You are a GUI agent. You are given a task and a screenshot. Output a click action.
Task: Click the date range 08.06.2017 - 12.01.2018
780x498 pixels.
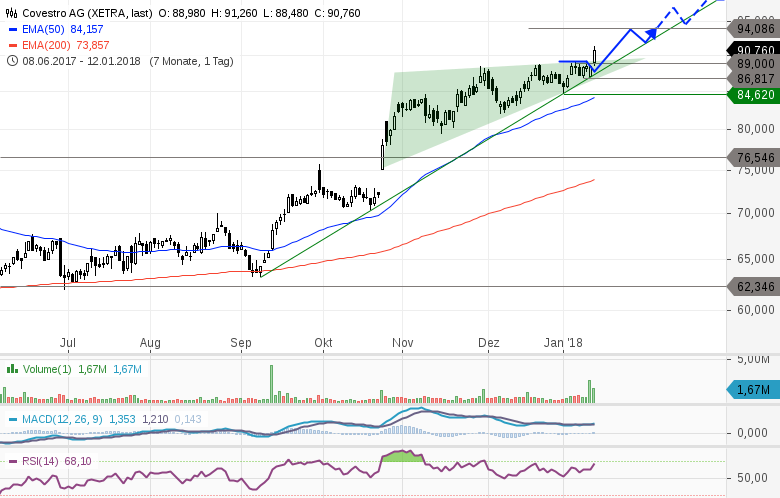(81, 61)
